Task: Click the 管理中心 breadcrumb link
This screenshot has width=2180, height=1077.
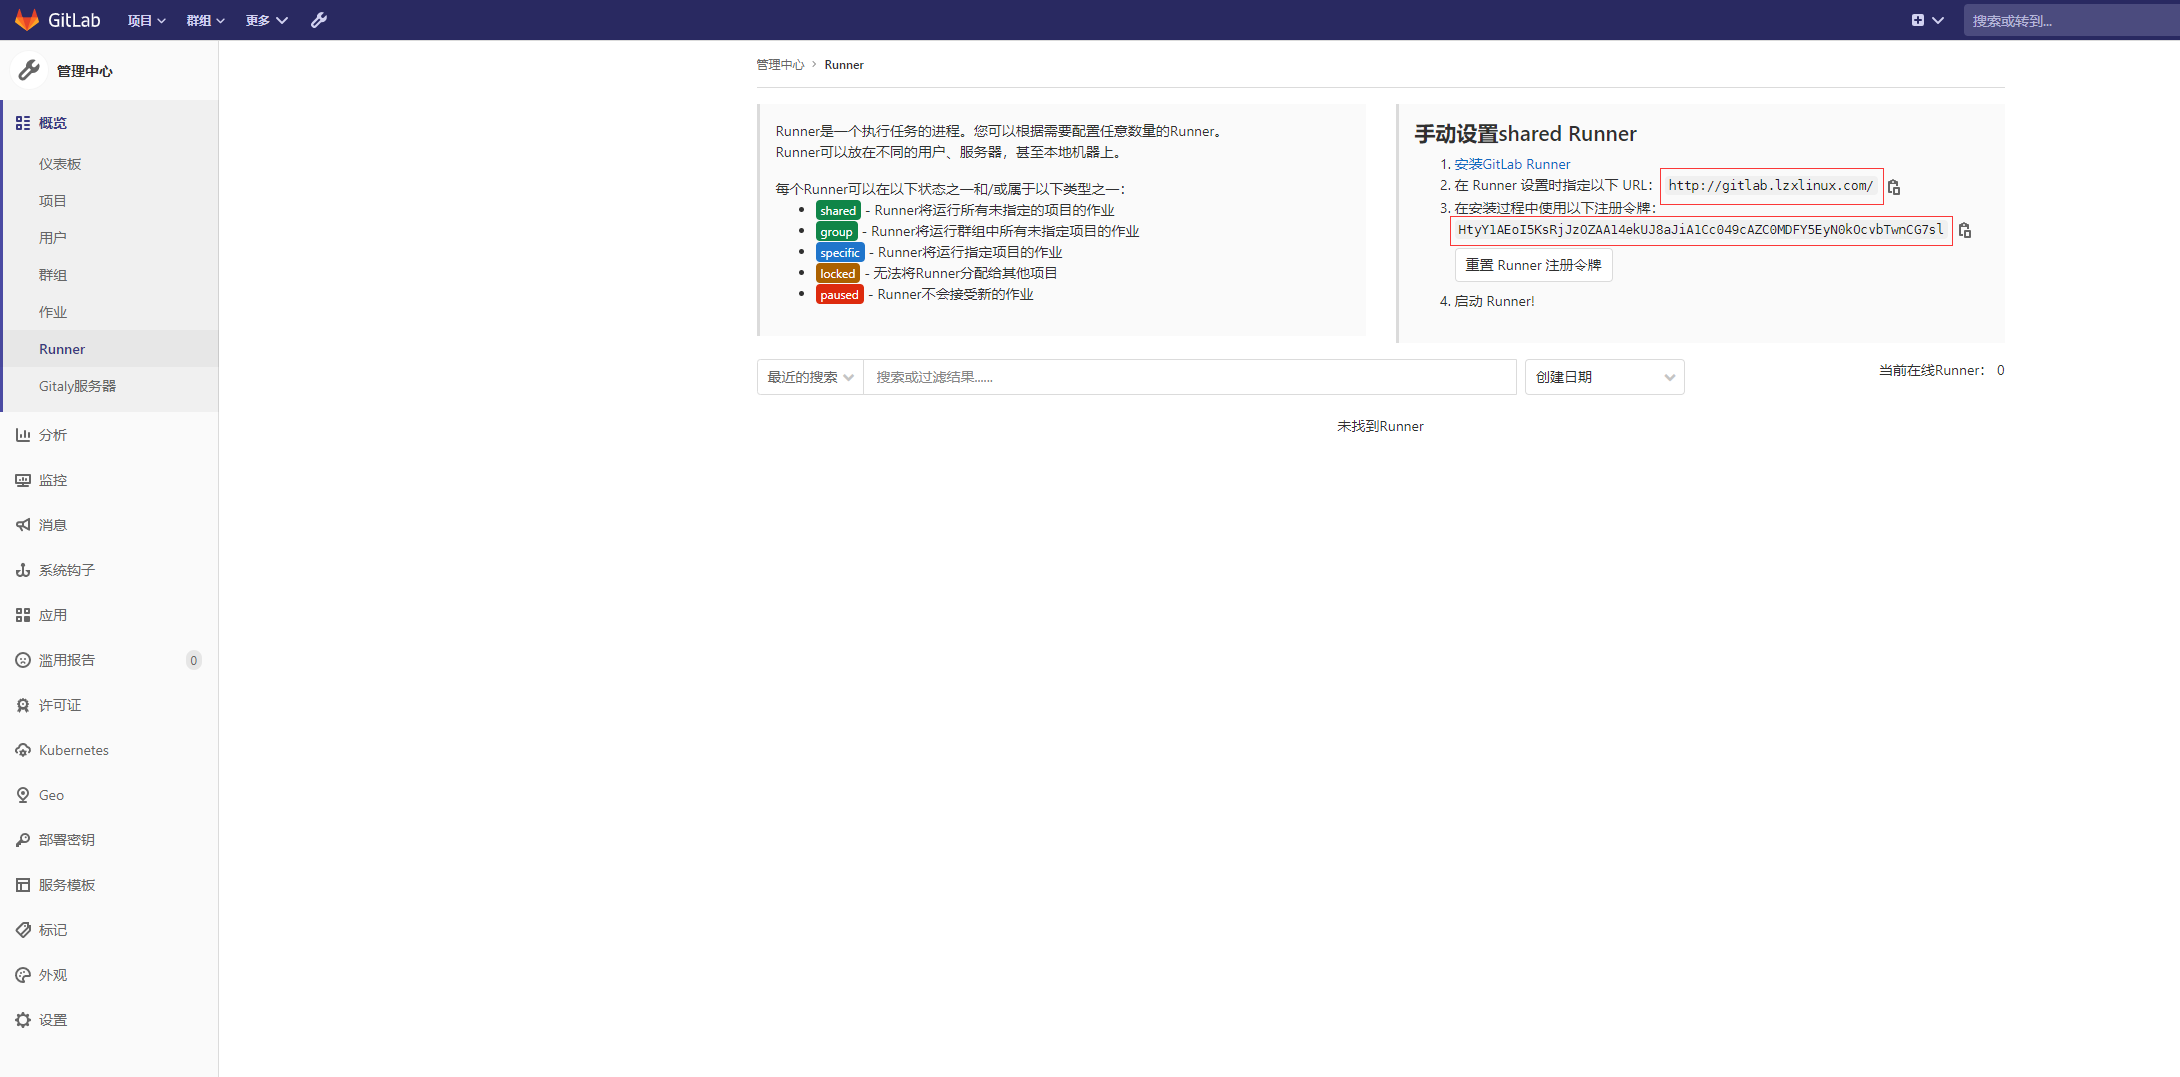Action: (x=780, y=65)
